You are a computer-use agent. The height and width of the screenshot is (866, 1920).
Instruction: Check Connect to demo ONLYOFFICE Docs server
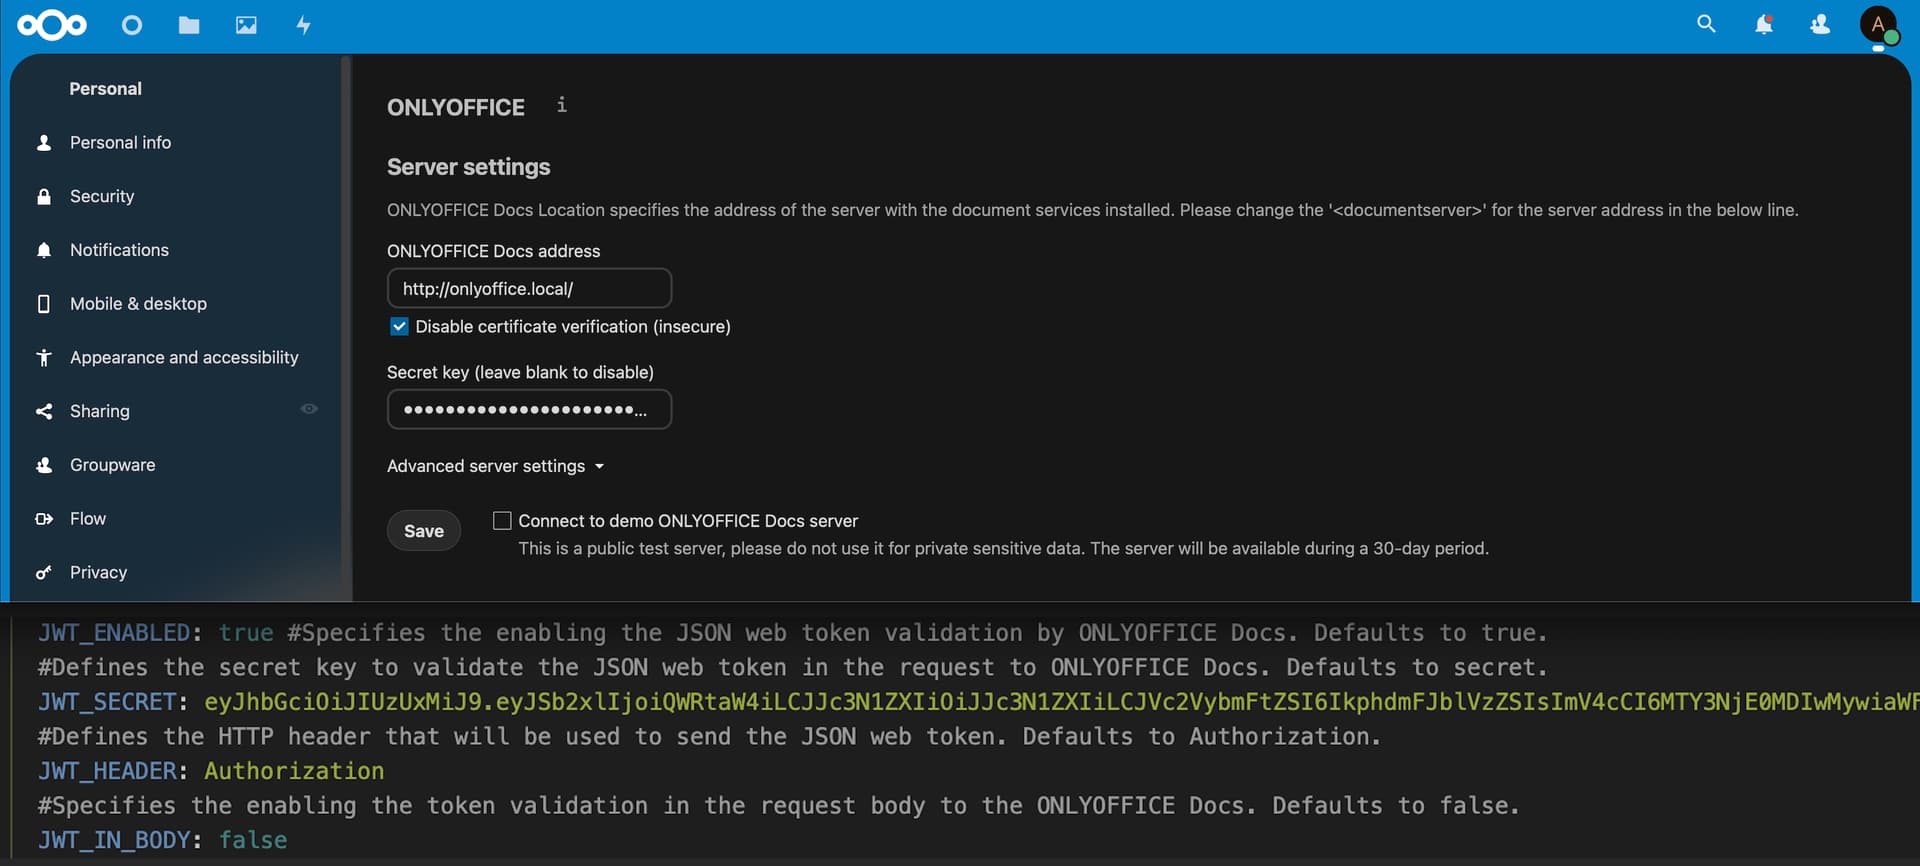tap(502, 521)
